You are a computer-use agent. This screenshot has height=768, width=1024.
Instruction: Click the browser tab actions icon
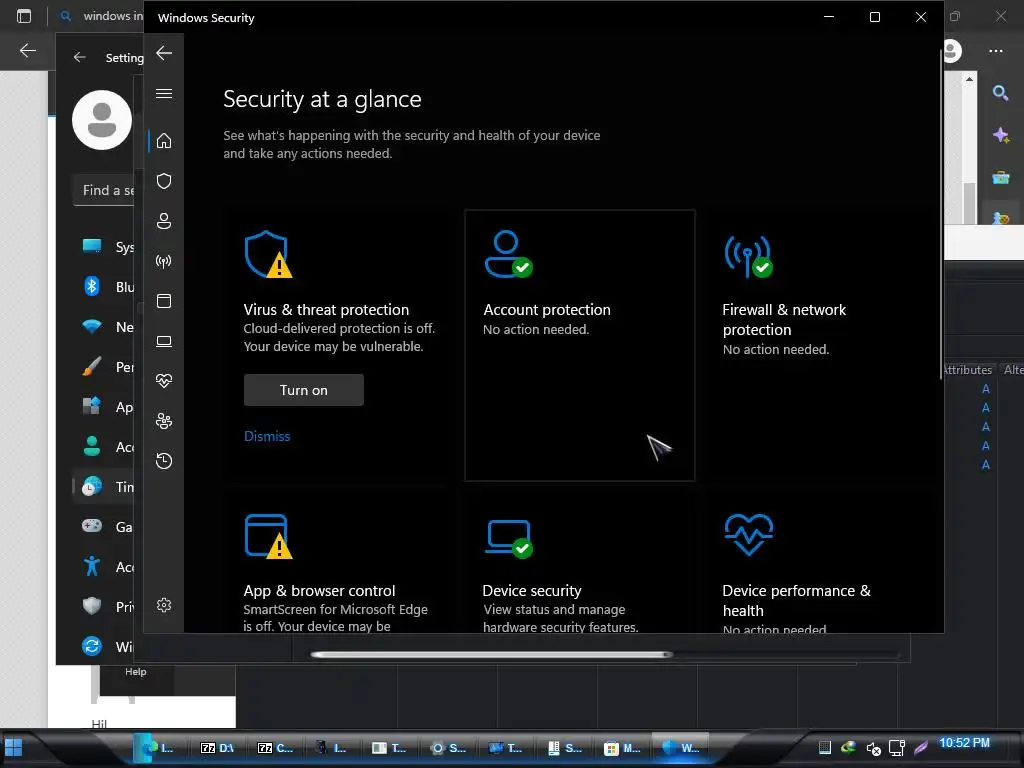click(24, 16)
